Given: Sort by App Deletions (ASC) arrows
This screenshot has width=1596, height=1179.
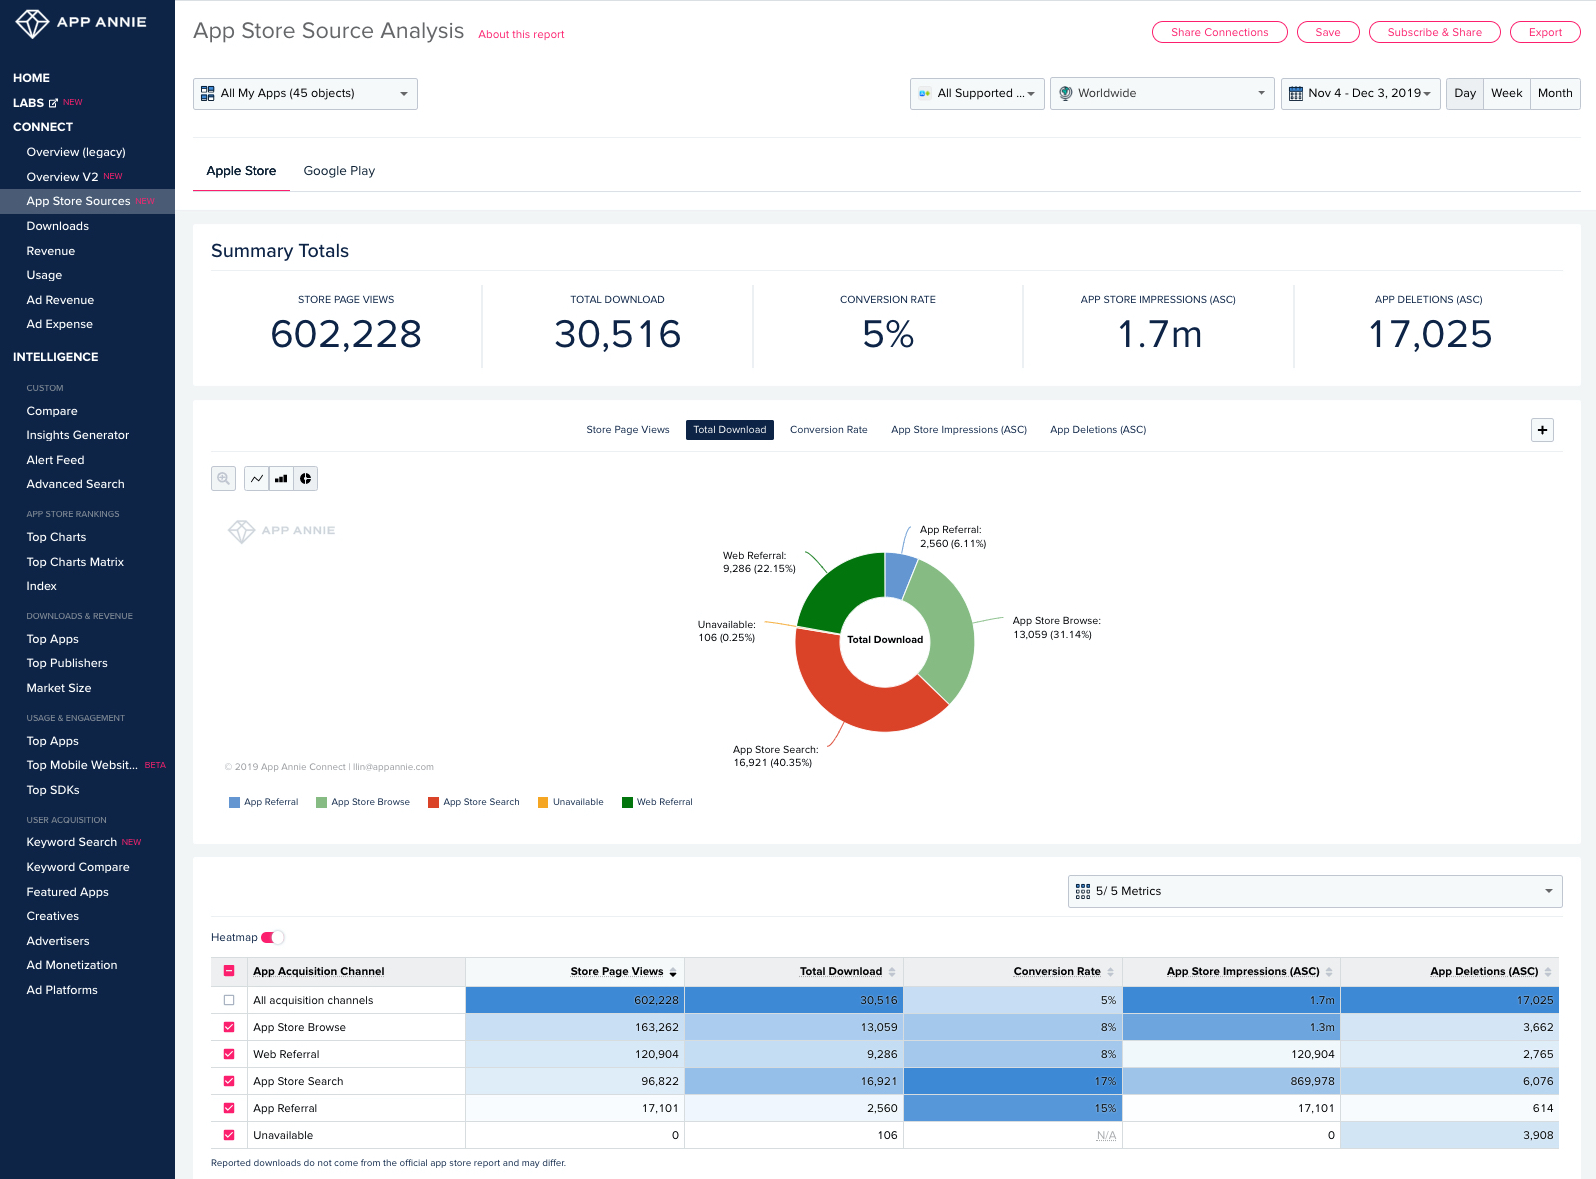Looking at the screenshot, I should tap(1548, 972).
